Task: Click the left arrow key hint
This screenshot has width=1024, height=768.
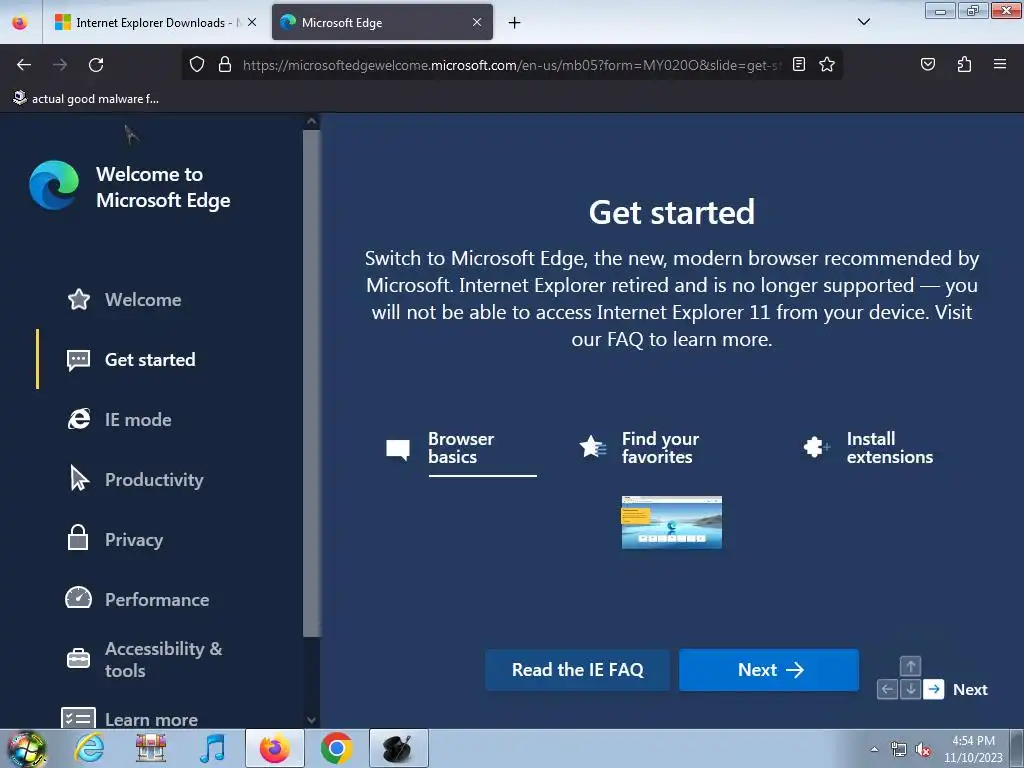Action: pyautogui.click(x=887, y=689)
